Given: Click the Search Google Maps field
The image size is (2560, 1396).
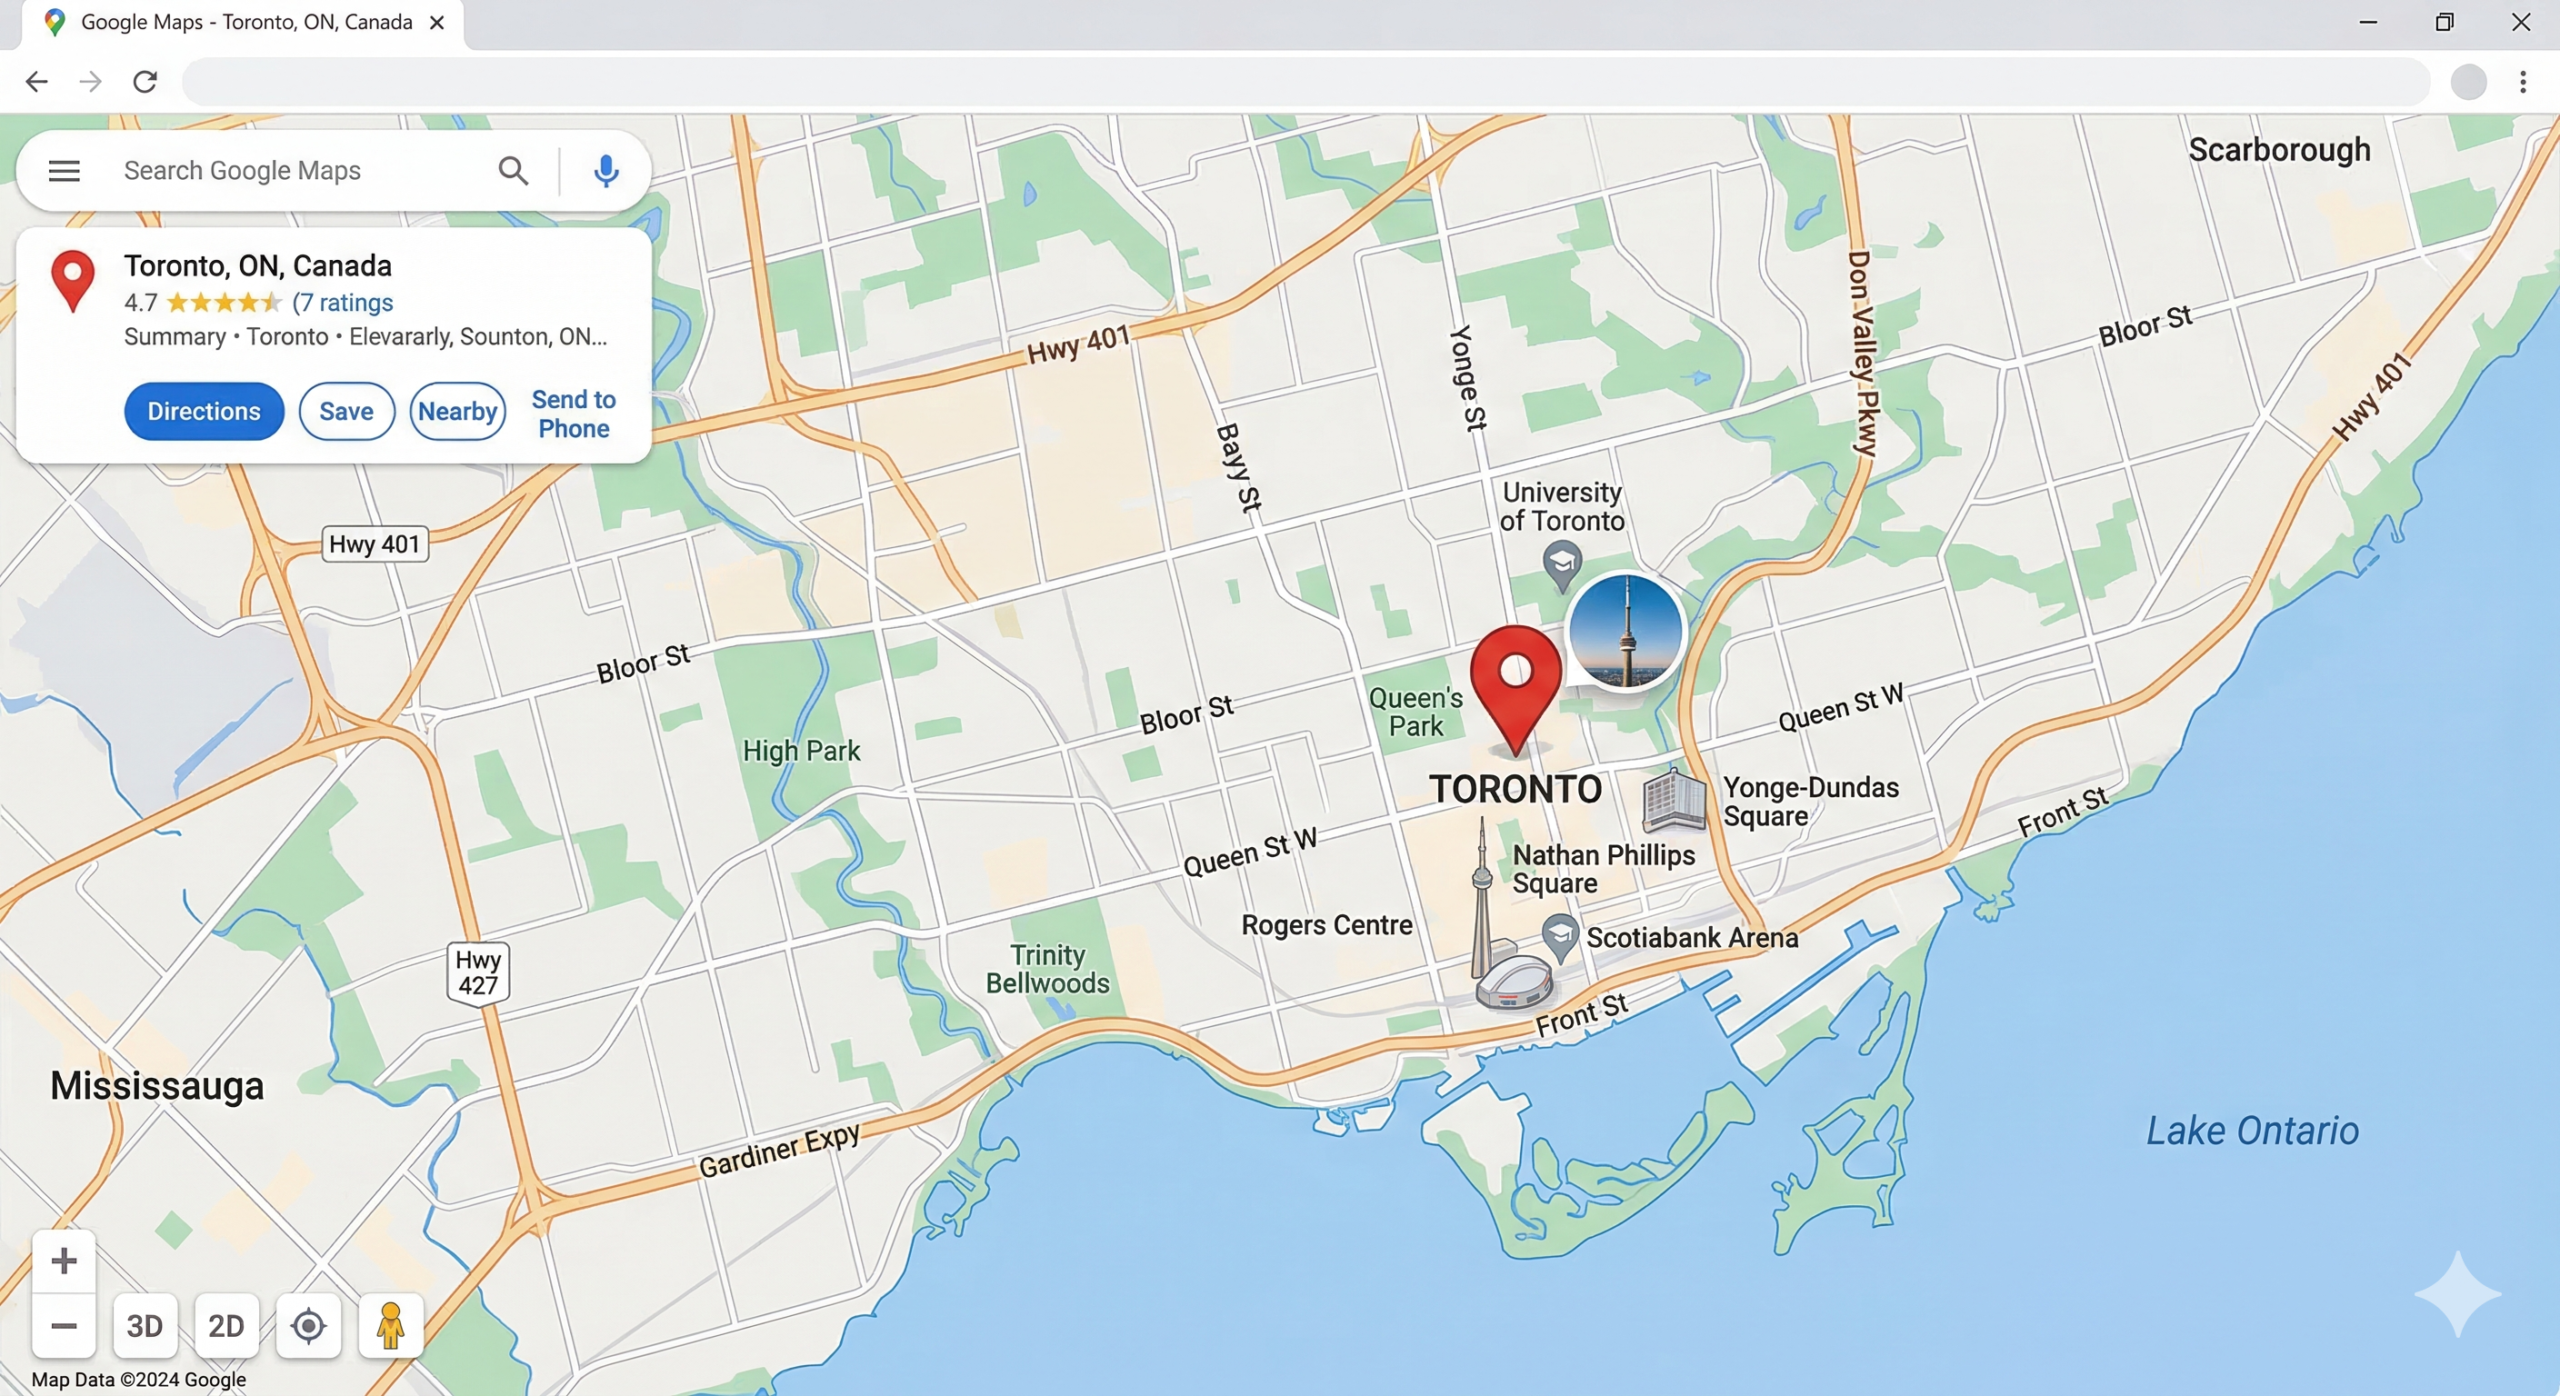Looking at the screenshot, I should coord(300,171).
